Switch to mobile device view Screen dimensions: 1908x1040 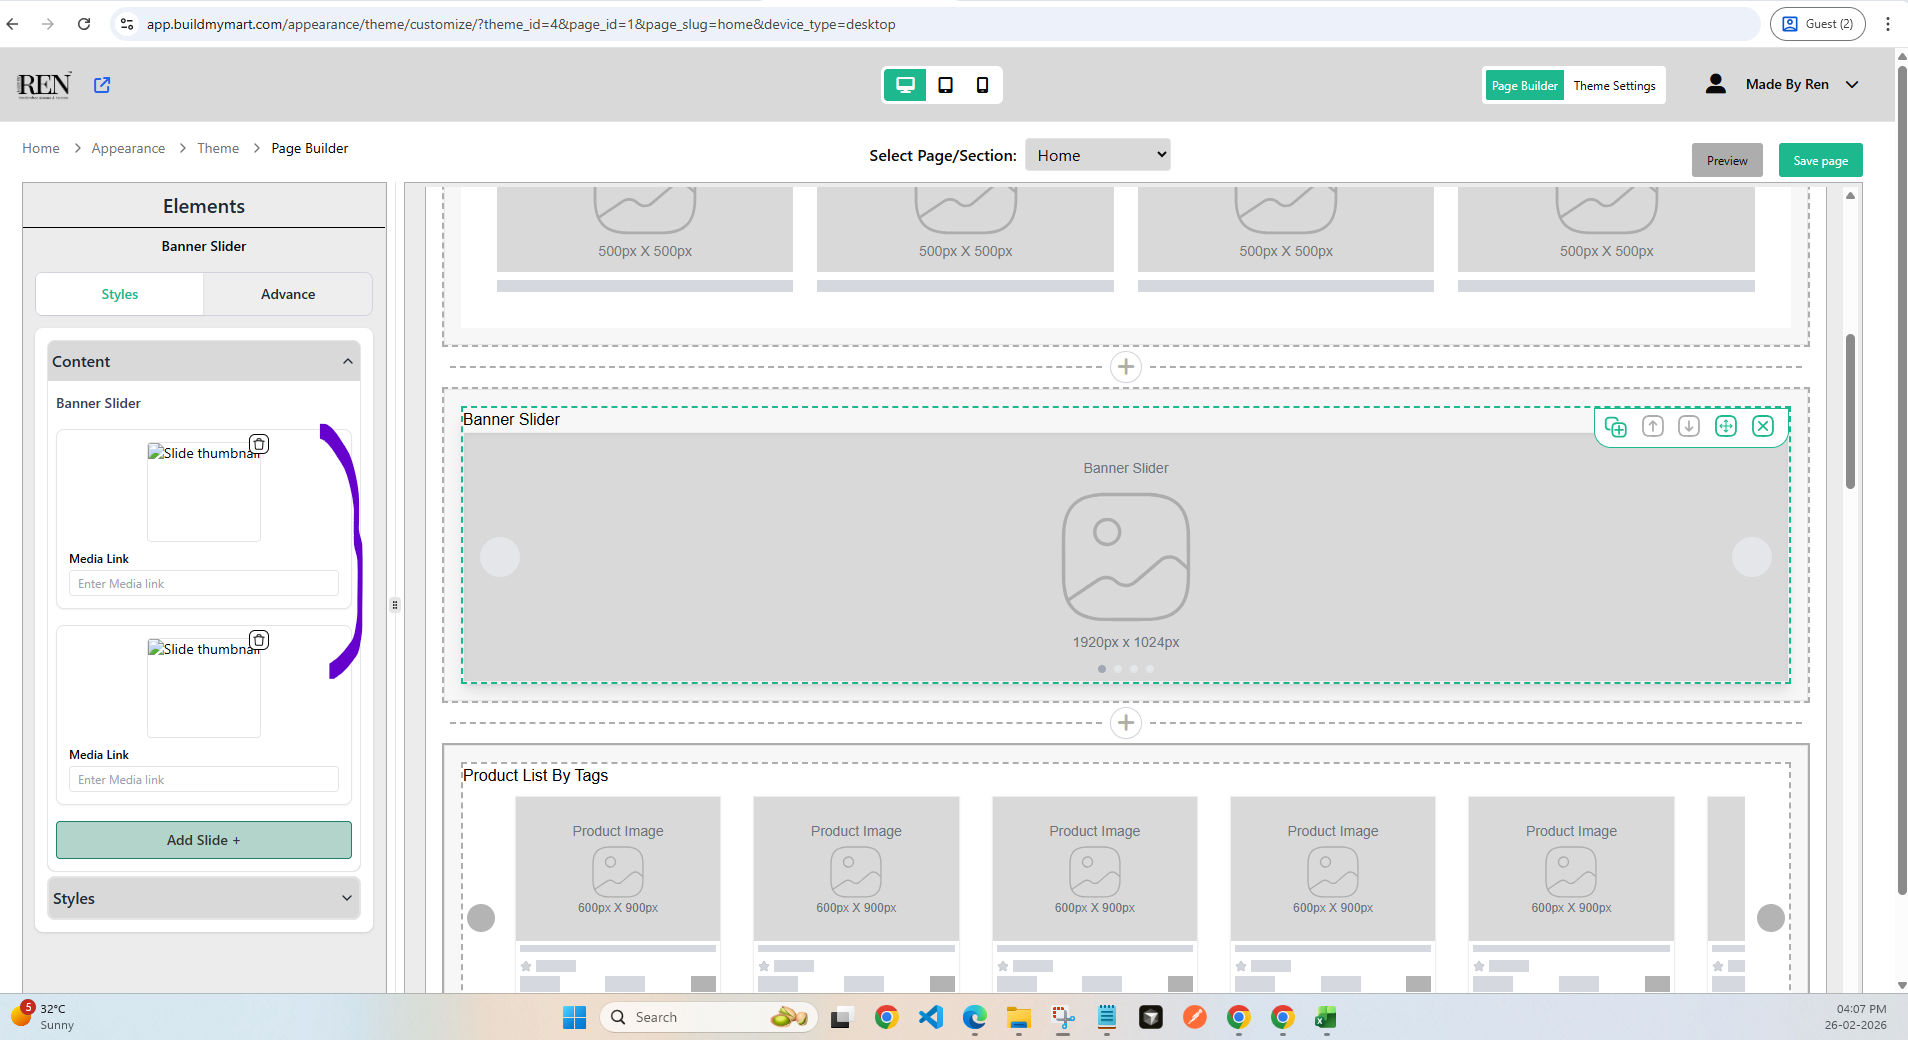982,85
